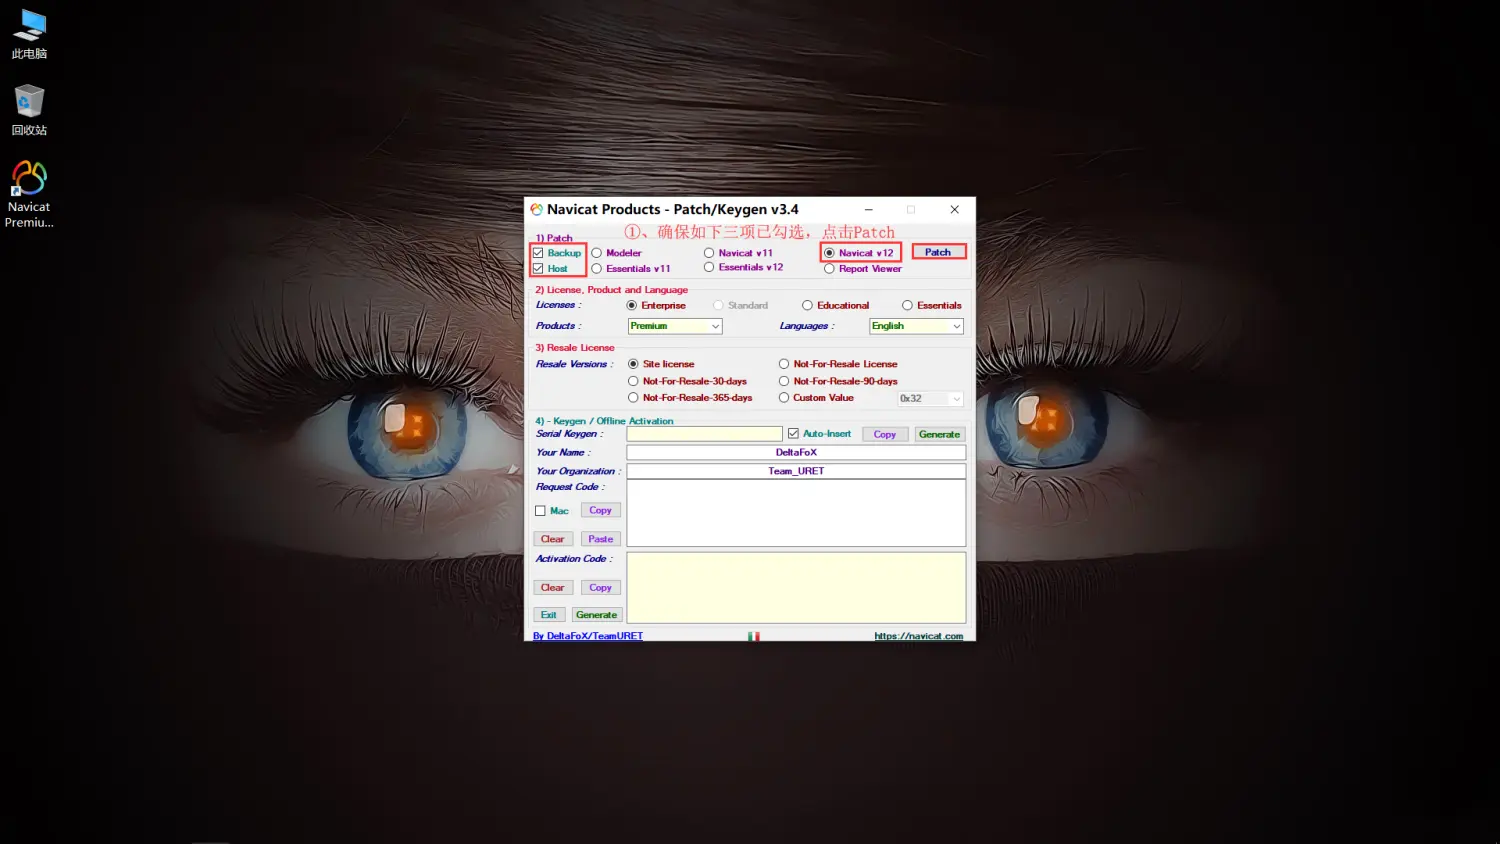Choose Not-For-Resale-30-days option
This screenshot has height=844, width=1500.
pos(633,381)
